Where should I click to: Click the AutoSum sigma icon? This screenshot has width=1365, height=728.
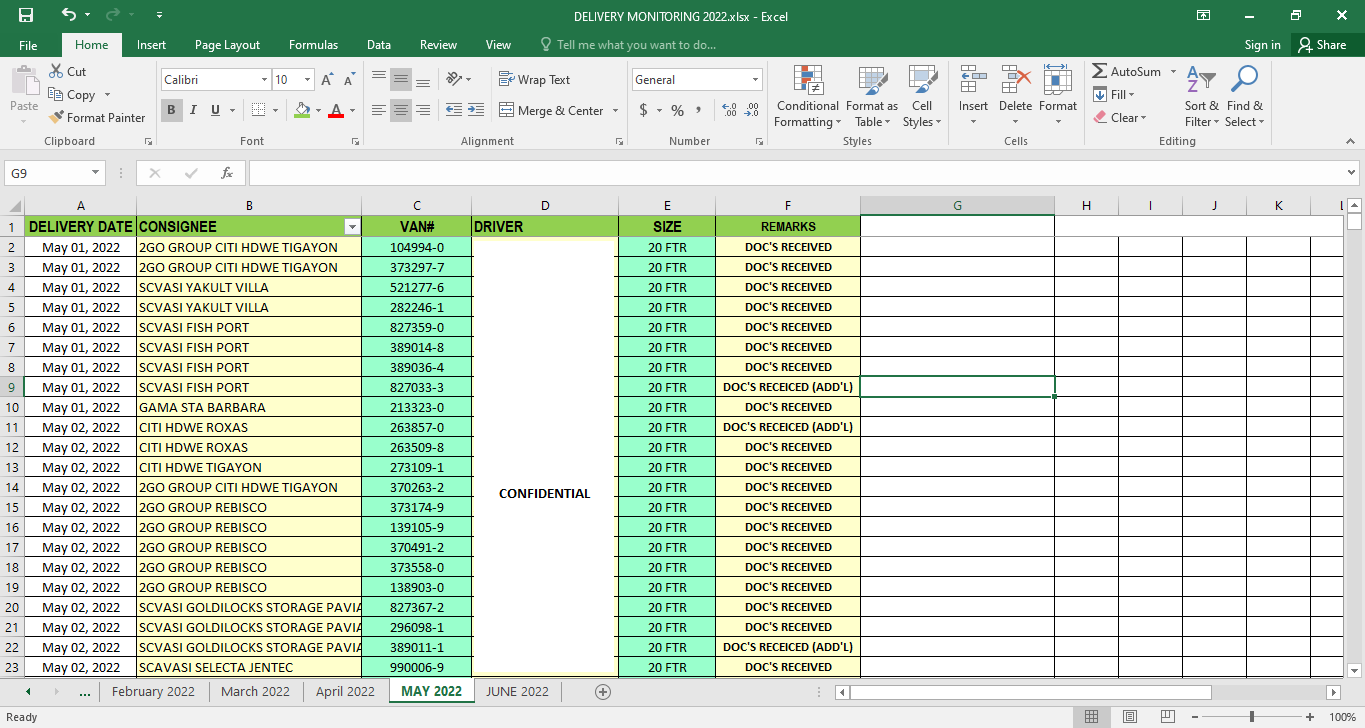(x=1100, y=71)
